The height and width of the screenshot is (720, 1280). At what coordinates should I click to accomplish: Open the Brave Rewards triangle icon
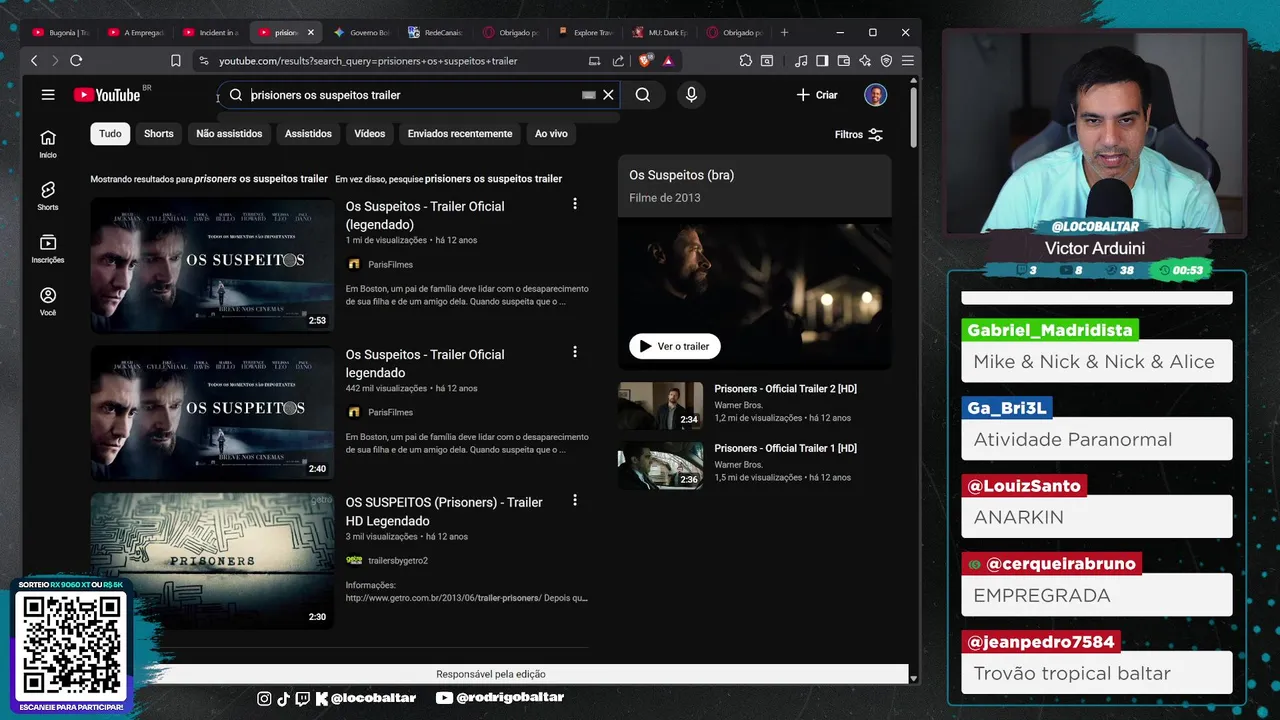click(668, 61)
